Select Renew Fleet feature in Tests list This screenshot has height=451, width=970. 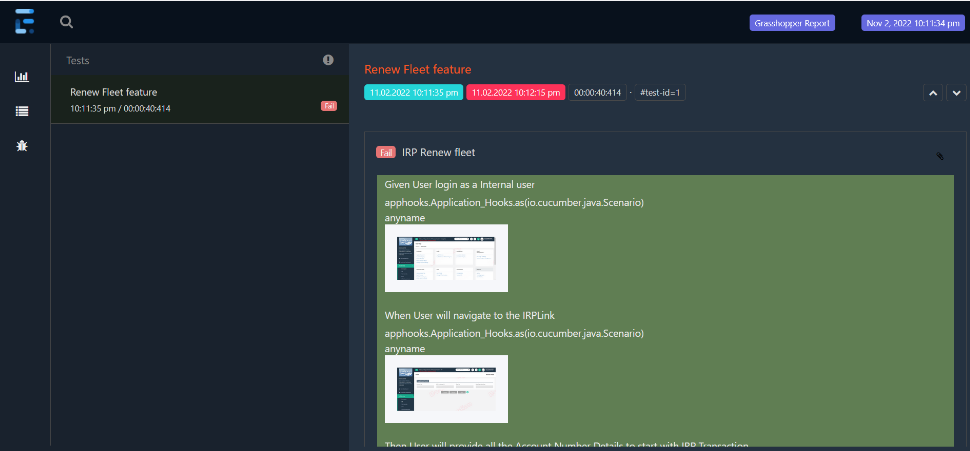click(x=200, y=100)
